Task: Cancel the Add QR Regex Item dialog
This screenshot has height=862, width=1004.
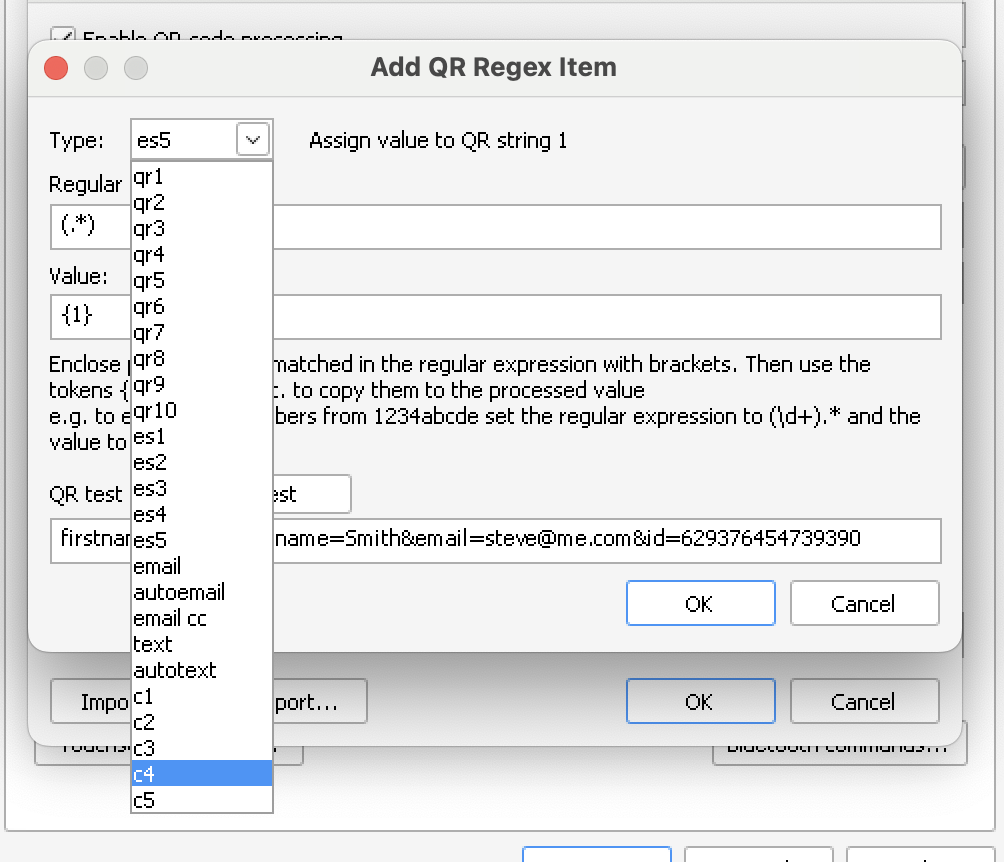Action: pyautogui.click(x=864, y=604)
